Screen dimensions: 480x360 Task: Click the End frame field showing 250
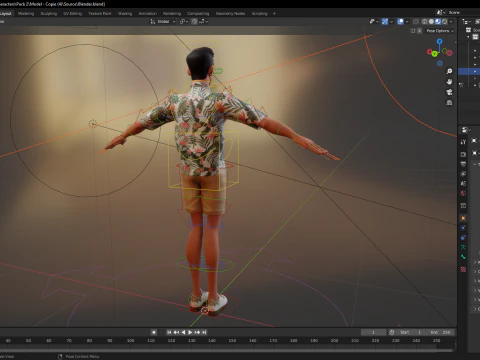point(441,332)
